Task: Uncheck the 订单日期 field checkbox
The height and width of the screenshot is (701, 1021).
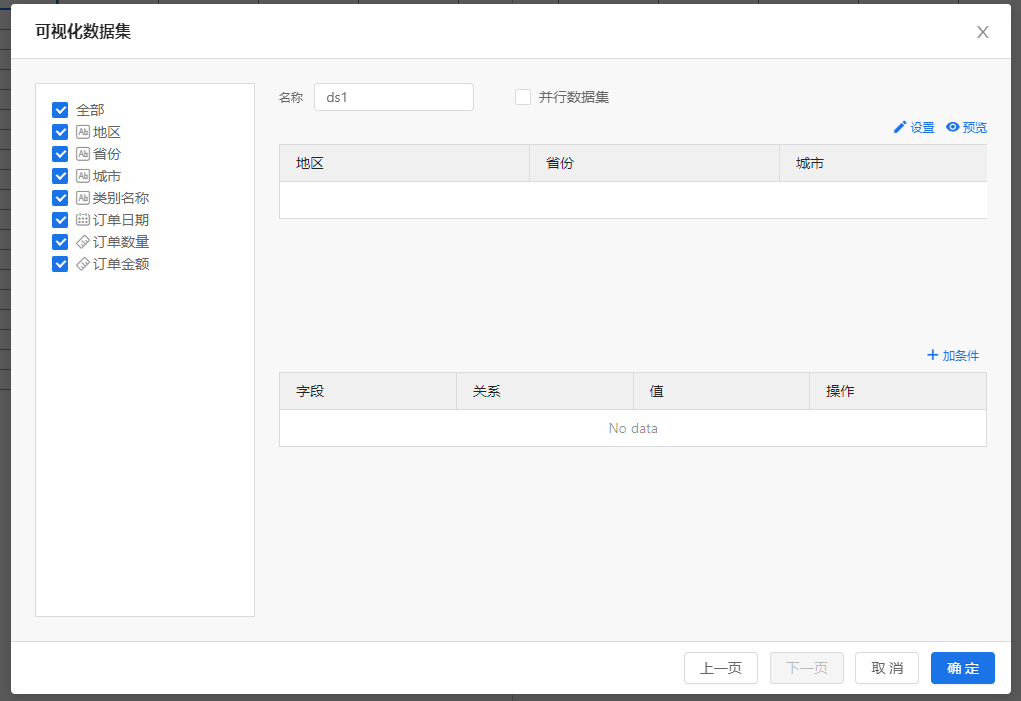Action: coord(60,220)
